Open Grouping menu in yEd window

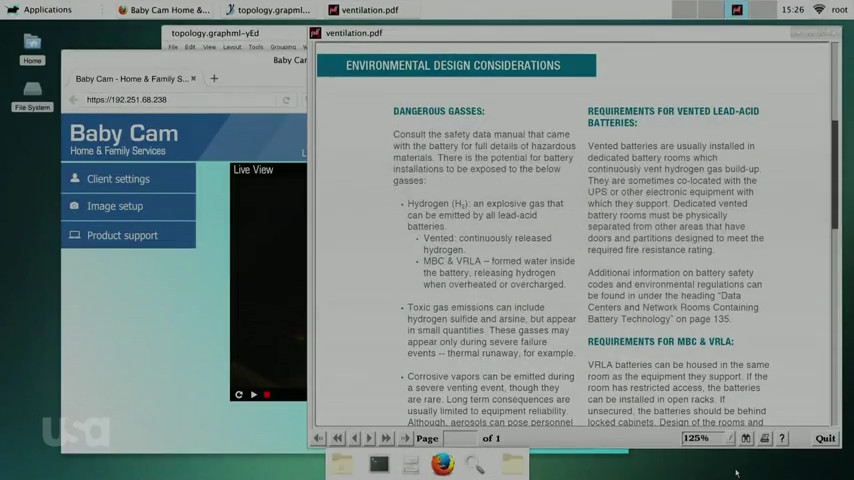283,47
